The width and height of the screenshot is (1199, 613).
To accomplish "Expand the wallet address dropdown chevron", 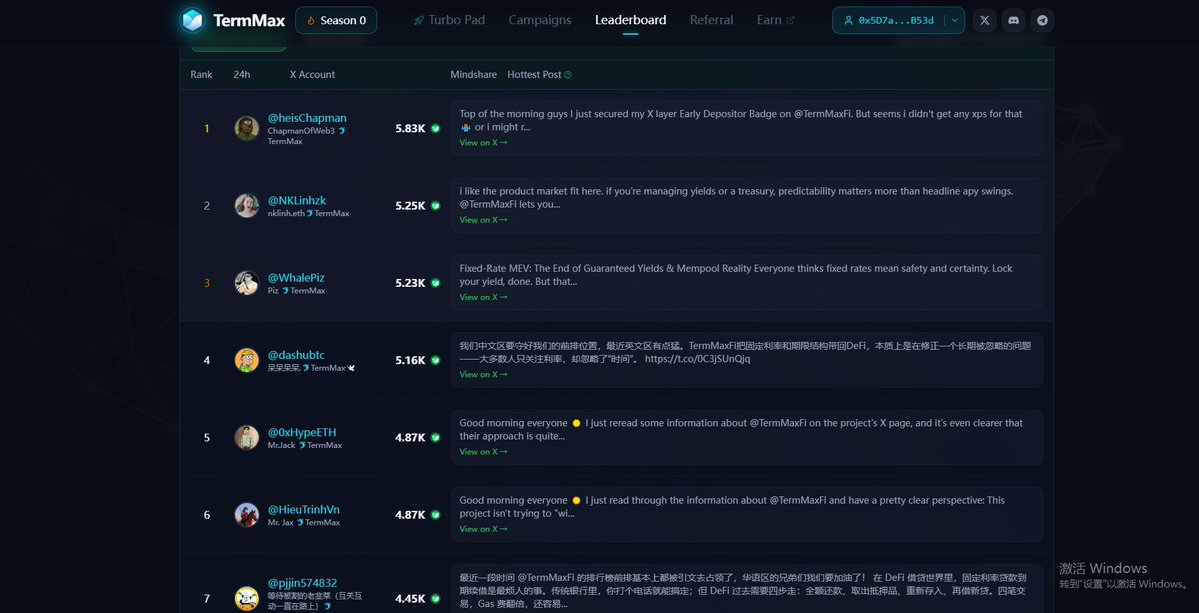I will click(953, 19).
